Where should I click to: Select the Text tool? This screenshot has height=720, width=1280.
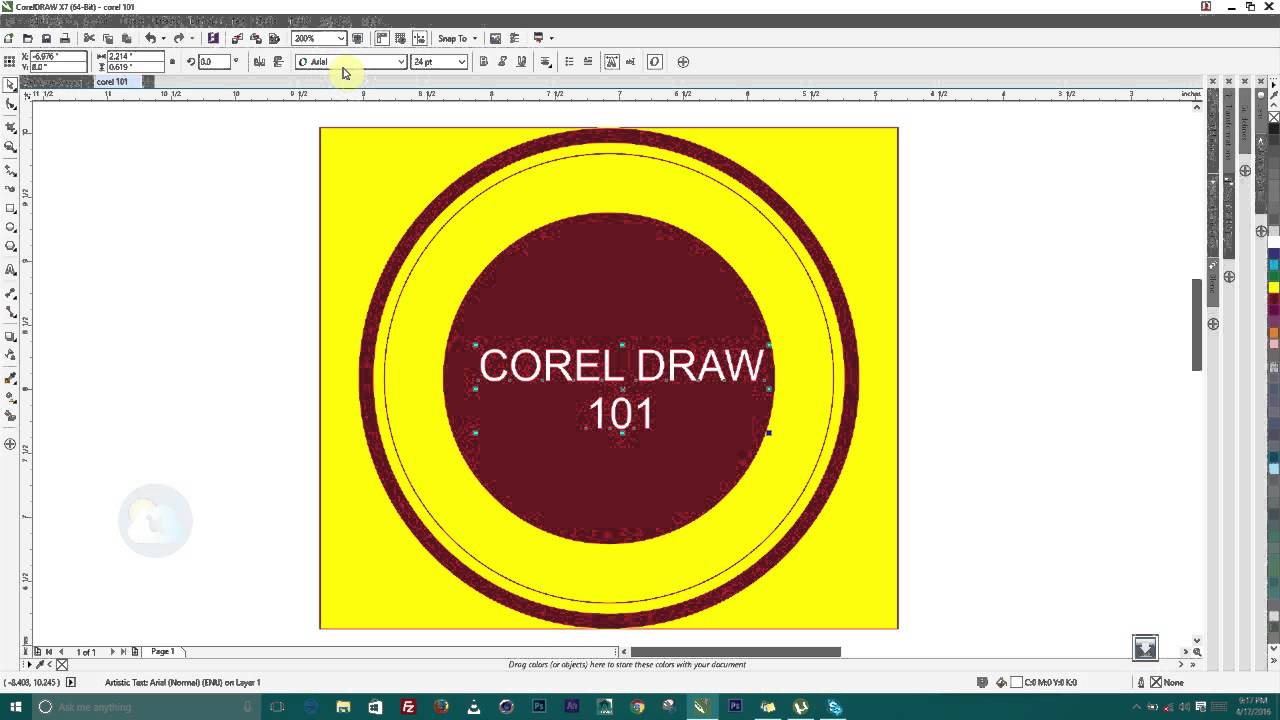click(11, 270)
